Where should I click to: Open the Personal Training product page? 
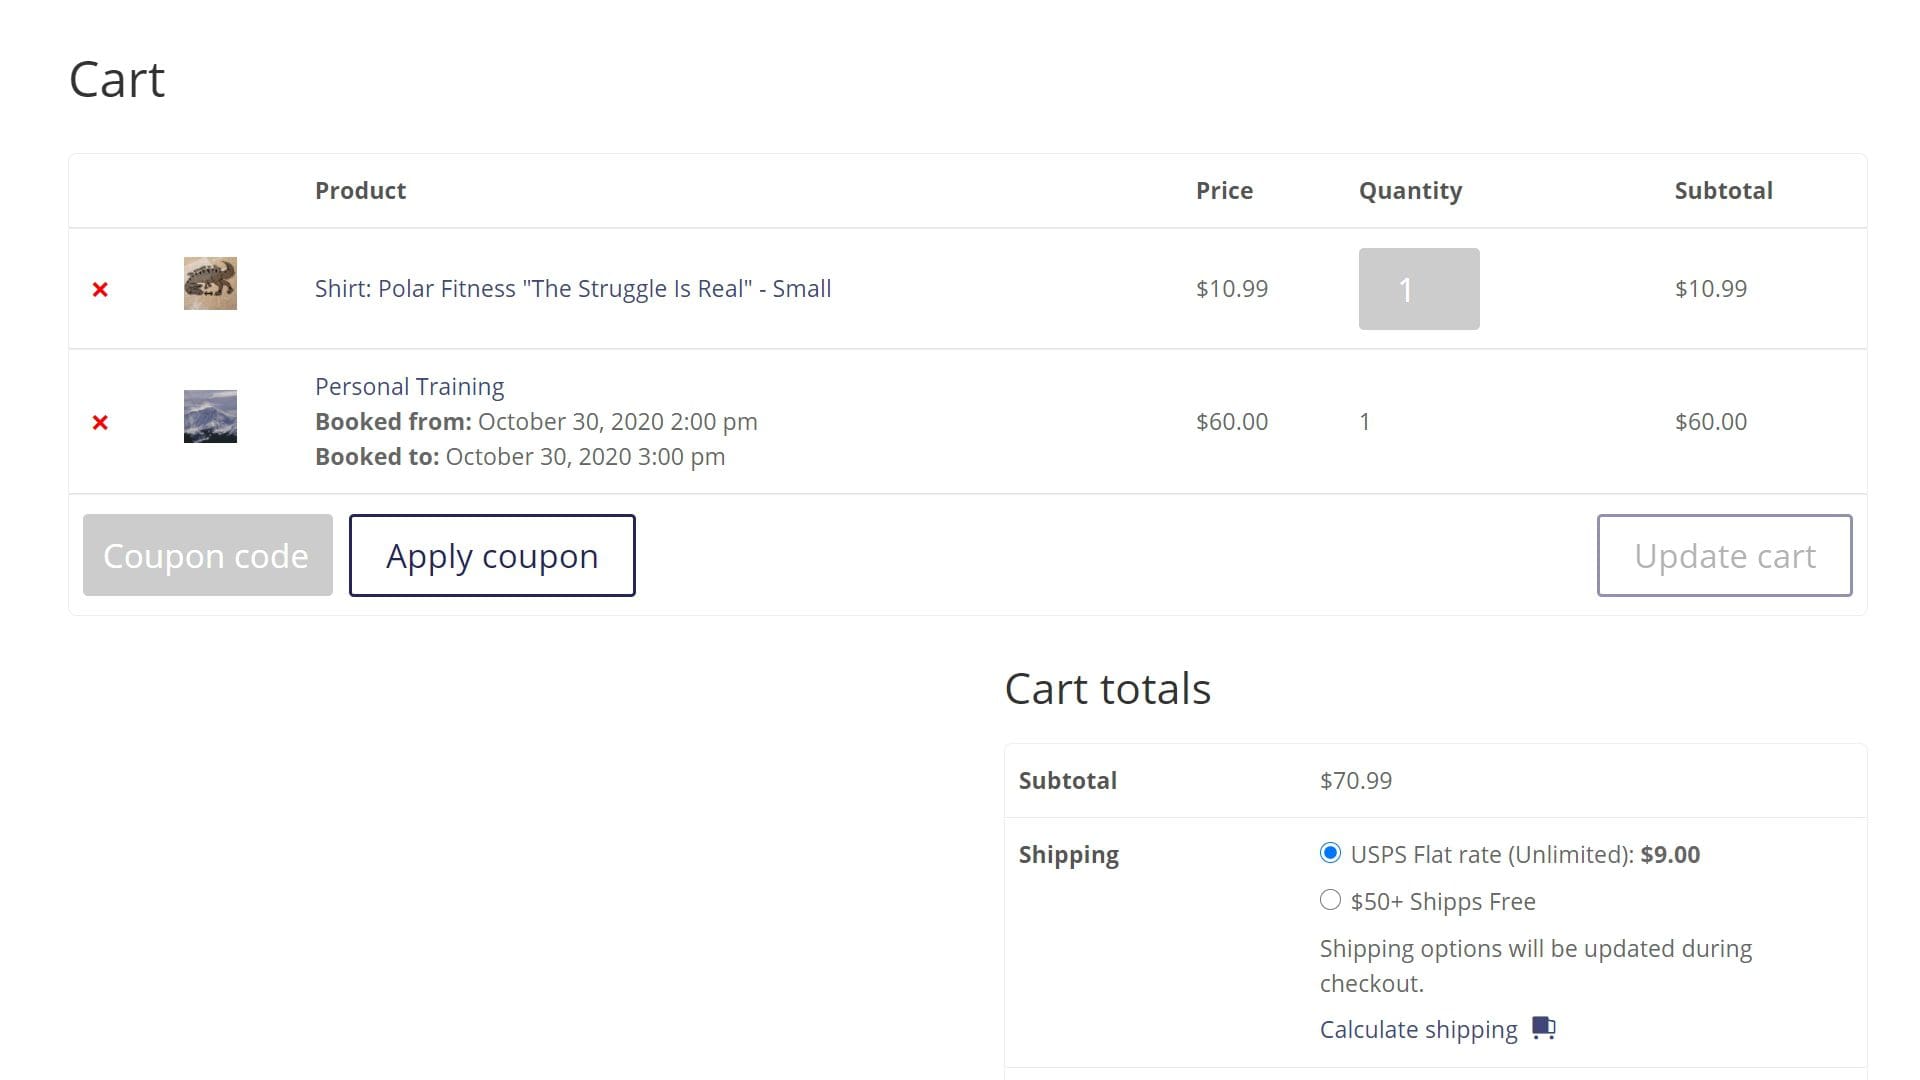pyautogui.click(x=409, y=386)
